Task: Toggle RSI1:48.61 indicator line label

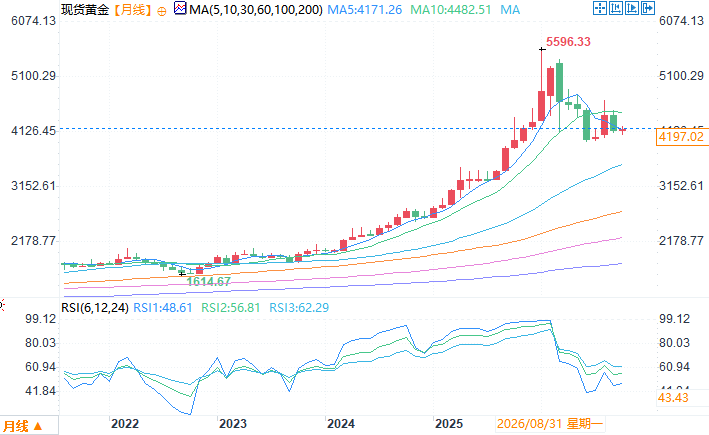Action: coord(163,308)
